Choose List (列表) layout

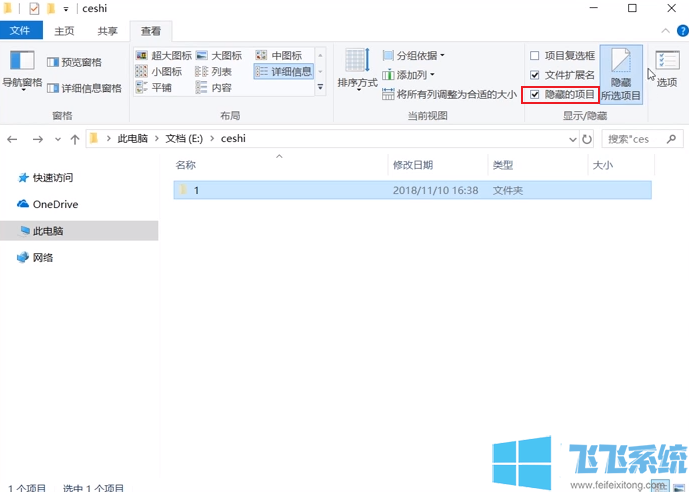[214, 72]
